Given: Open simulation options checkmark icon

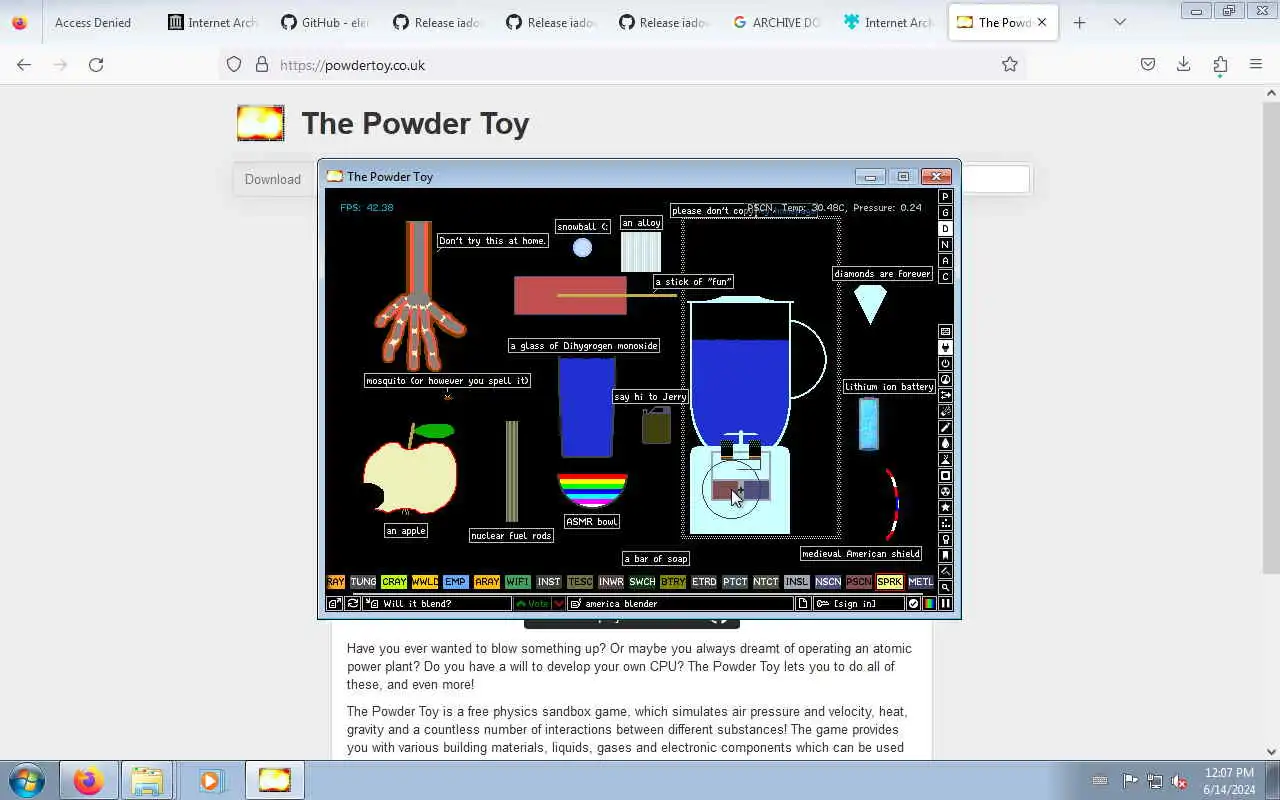Looking at the screenshot, I should 913,604.
